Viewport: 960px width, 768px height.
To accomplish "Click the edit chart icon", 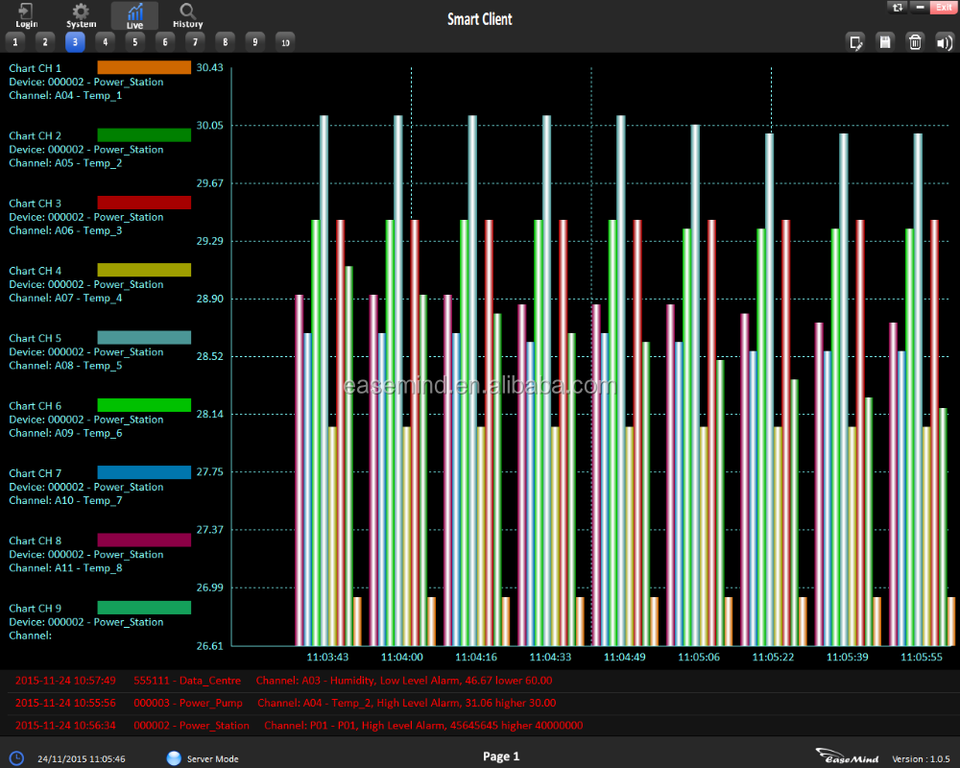I will pyautogui.click(x=856, y=41).
